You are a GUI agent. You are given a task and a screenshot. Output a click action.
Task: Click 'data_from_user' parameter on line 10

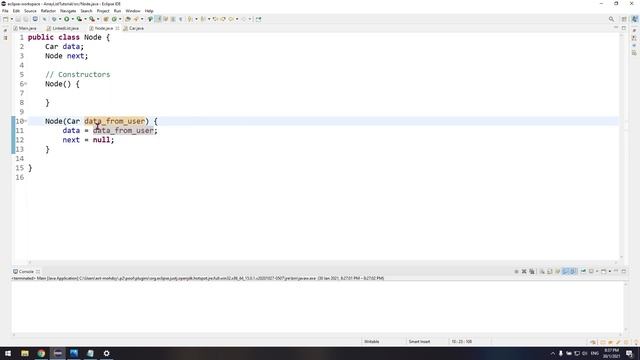point(114,121)
